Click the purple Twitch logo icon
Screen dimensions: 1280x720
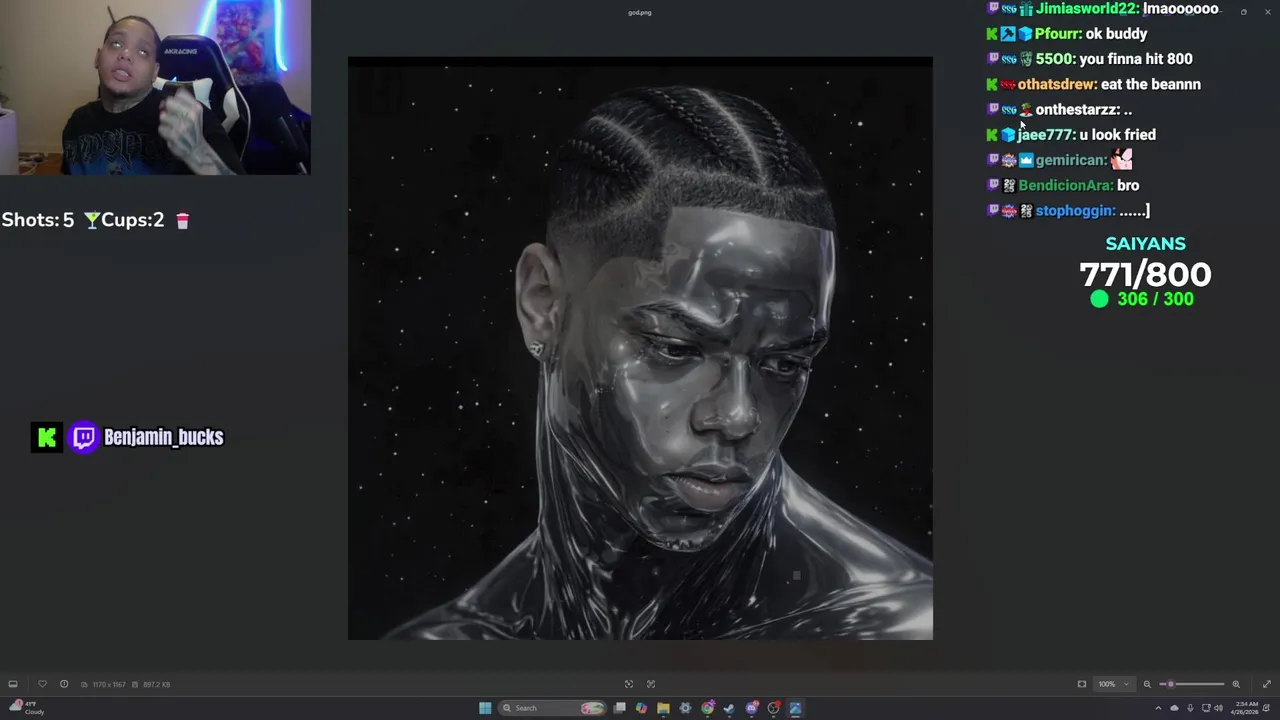[x=84, y=437]
